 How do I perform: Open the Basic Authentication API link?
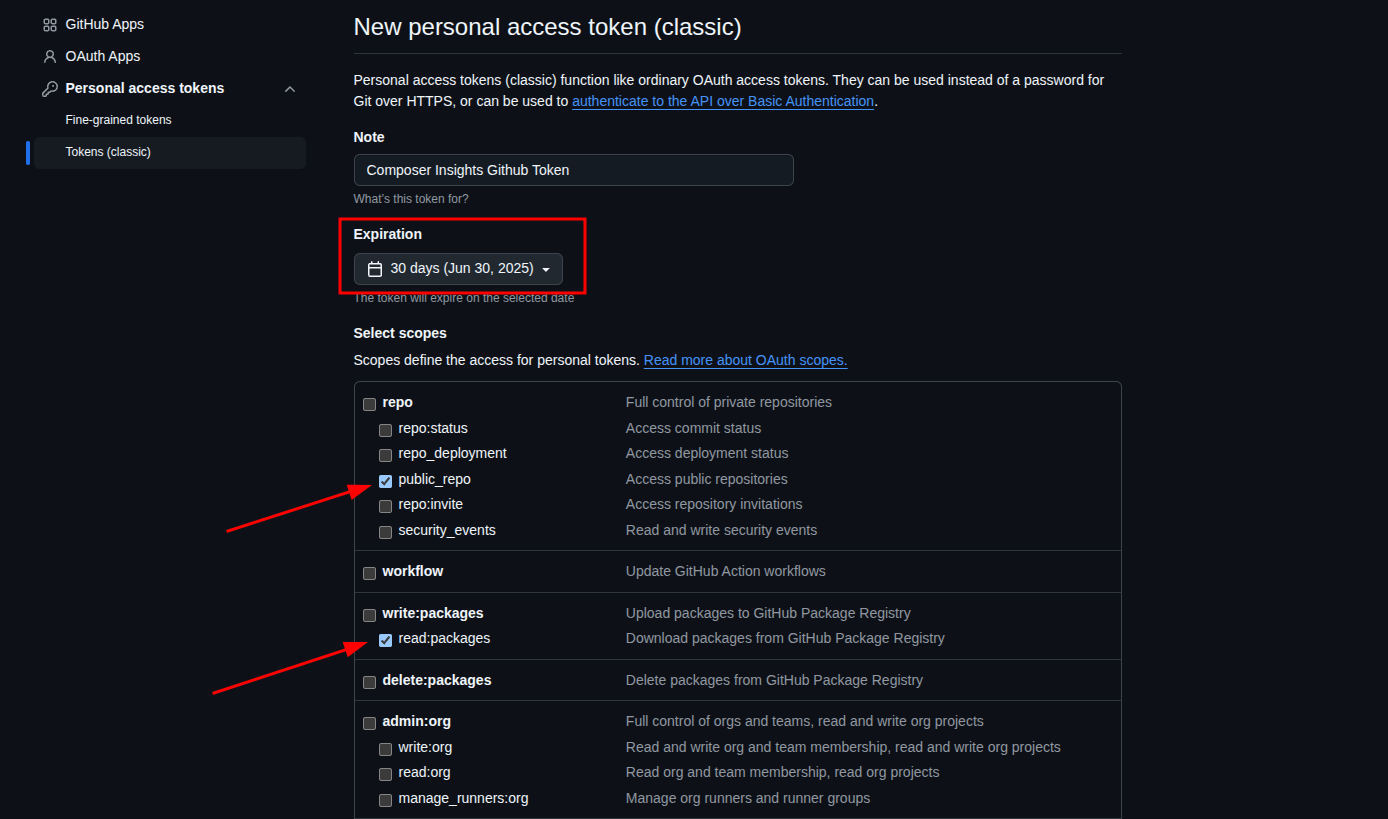tap(722, 101)
